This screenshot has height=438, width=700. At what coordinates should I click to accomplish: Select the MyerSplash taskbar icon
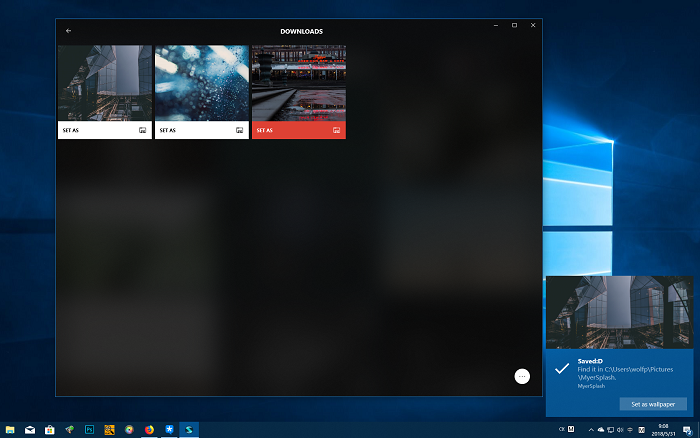189,430
